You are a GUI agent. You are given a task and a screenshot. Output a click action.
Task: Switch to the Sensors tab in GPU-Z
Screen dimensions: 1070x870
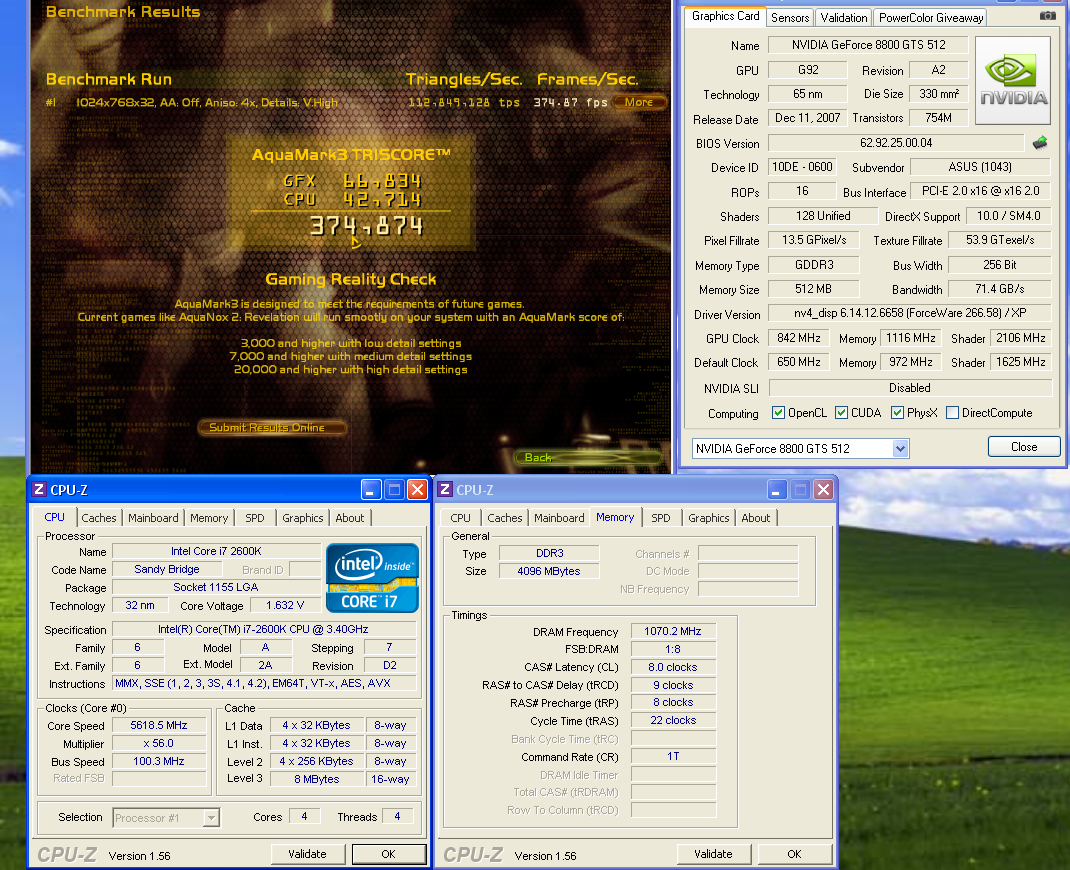(790, 18)
